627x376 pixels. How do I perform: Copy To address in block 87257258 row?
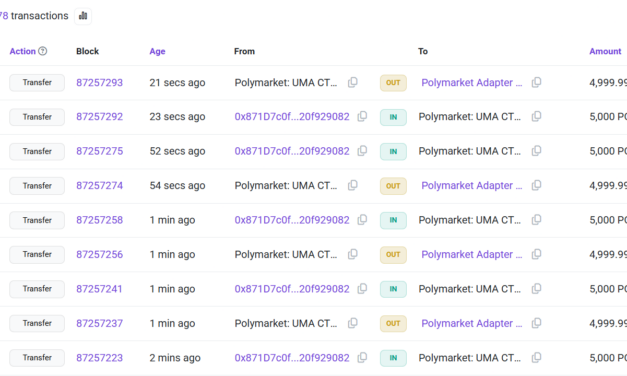[x=536, y=220]
